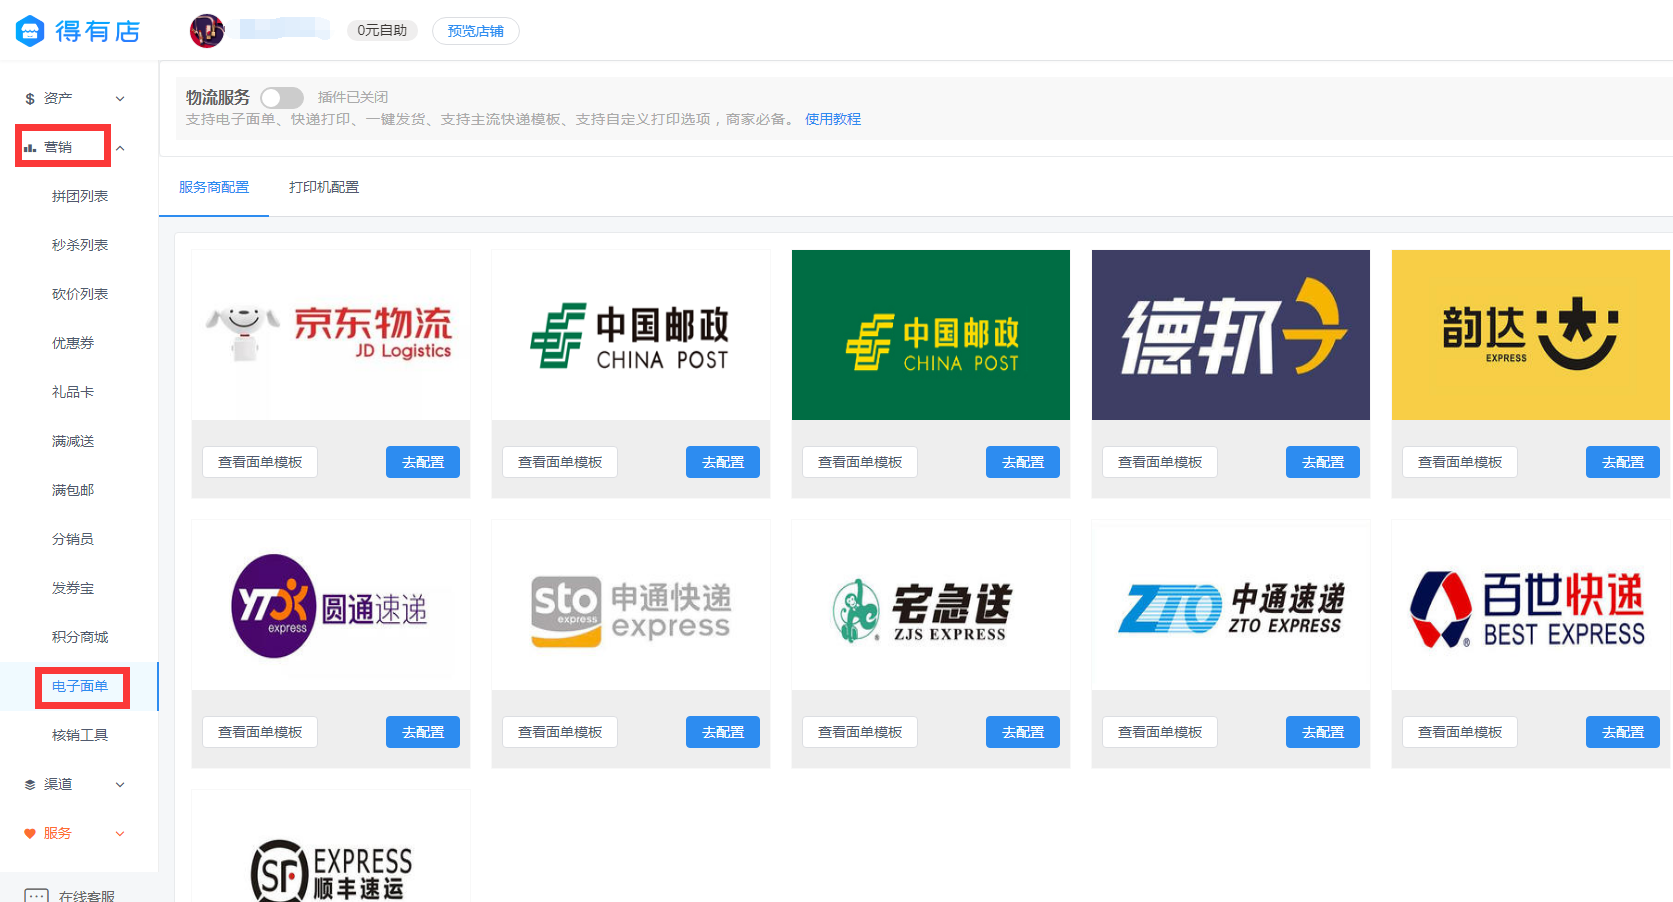Select the 申通快递 sto express logo
The width and height of the screenshot is (1673, 902).
click(631, 605)
